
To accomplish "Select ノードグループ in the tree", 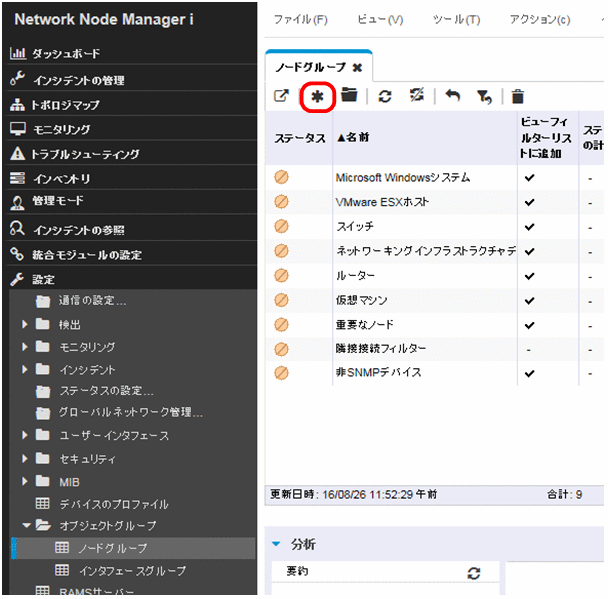I will click(112, 548).
